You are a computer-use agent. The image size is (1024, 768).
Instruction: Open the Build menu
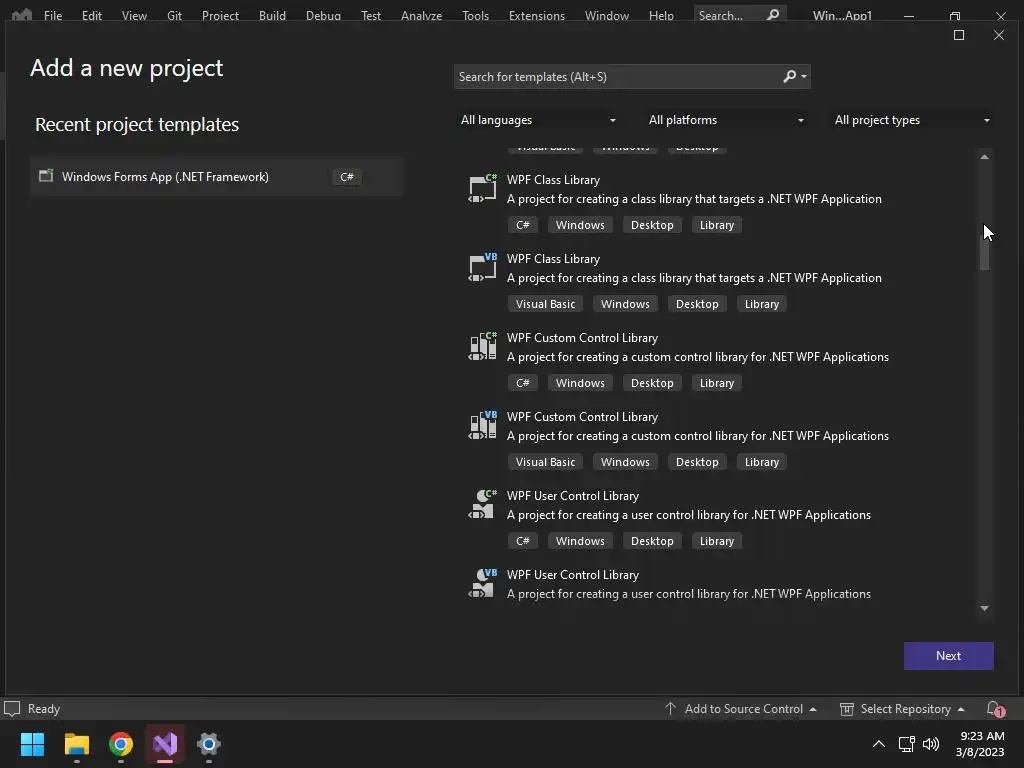pyautogui.click(x=272, y=15)
